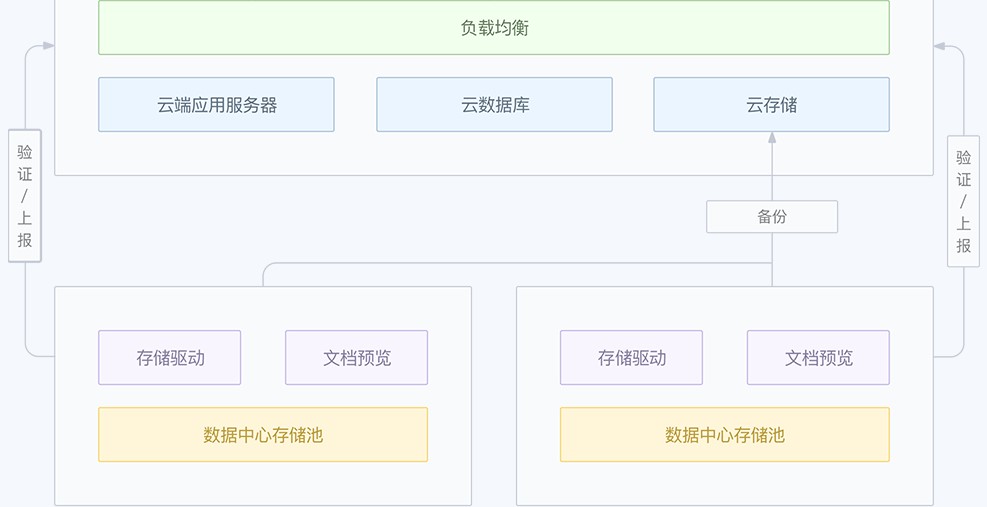Click empty space below left 数据中心存储池
This screenshot has height=507, width=987.
click(x=263, y=483)
